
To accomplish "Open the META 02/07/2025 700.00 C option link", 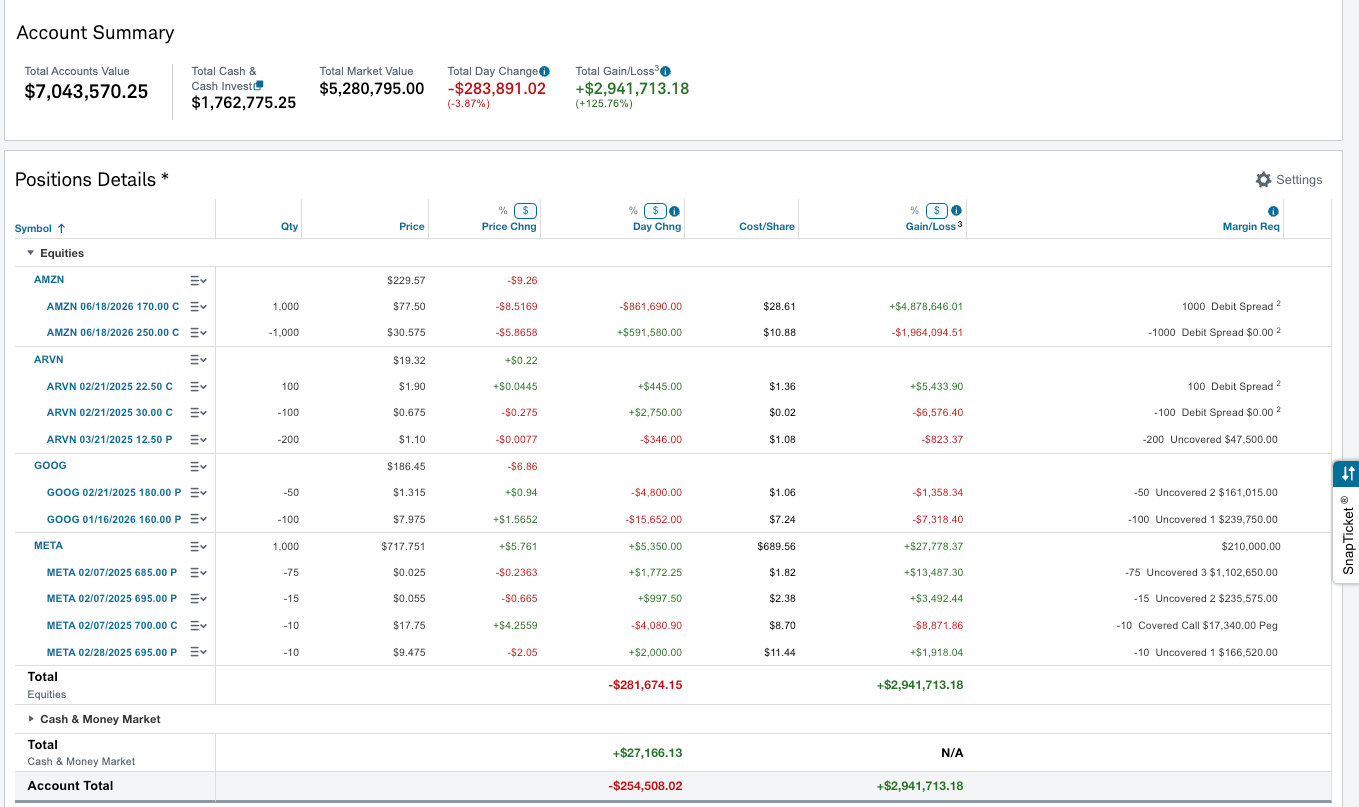I will (x=112, y=626).
